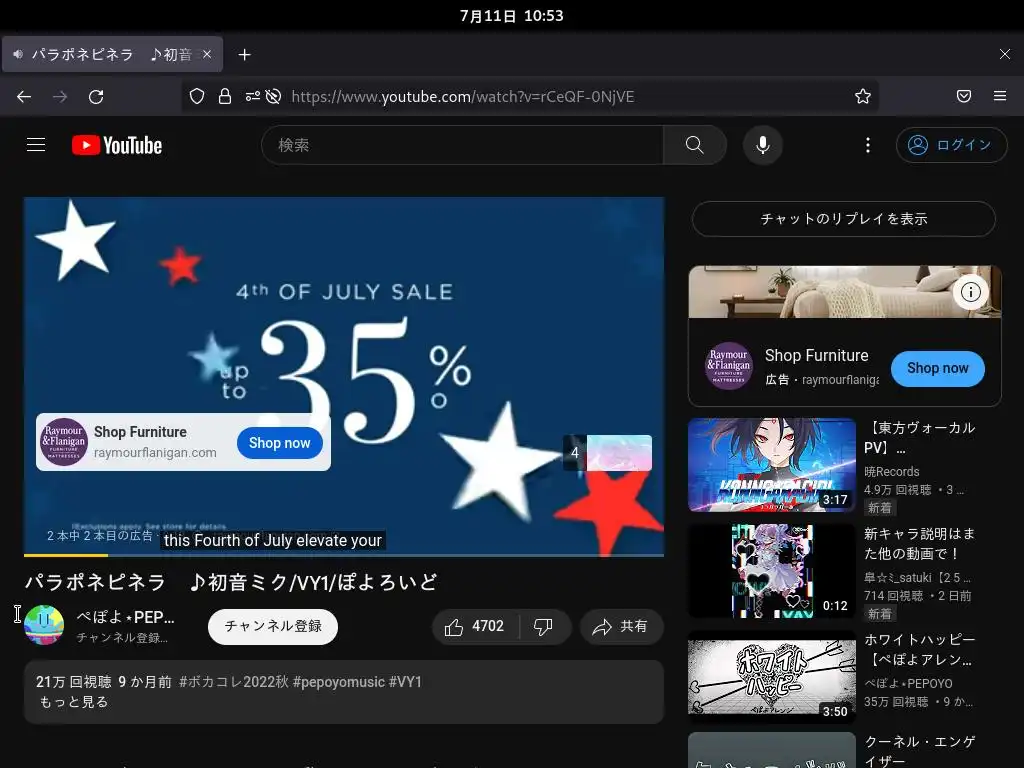Open a new browser tab
The image size is (1024, 768).
[244, 55]
